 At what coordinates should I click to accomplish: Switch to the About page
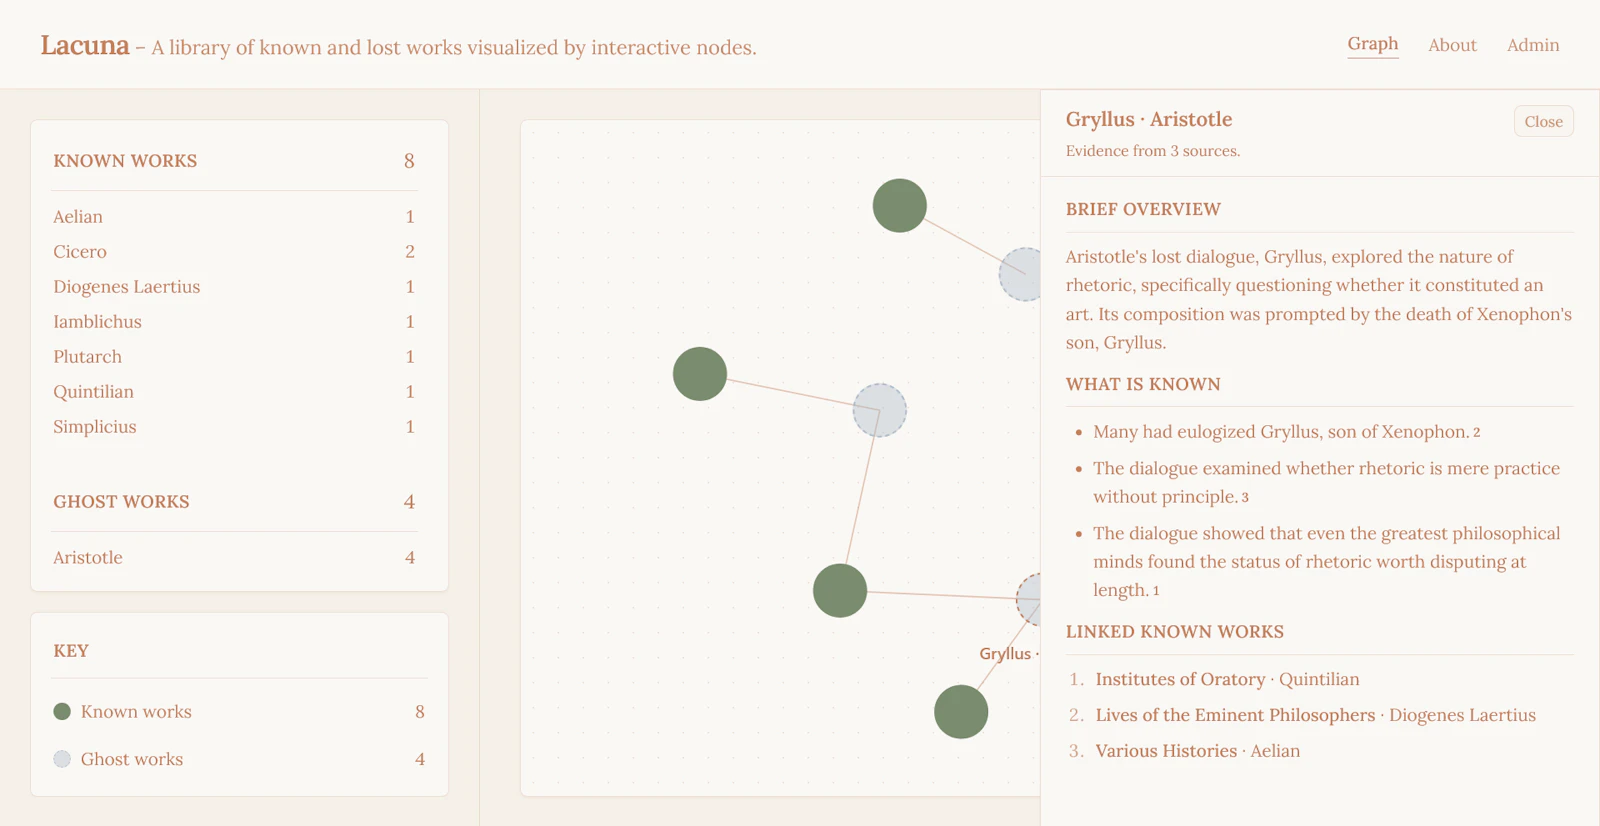[1452, 45]
